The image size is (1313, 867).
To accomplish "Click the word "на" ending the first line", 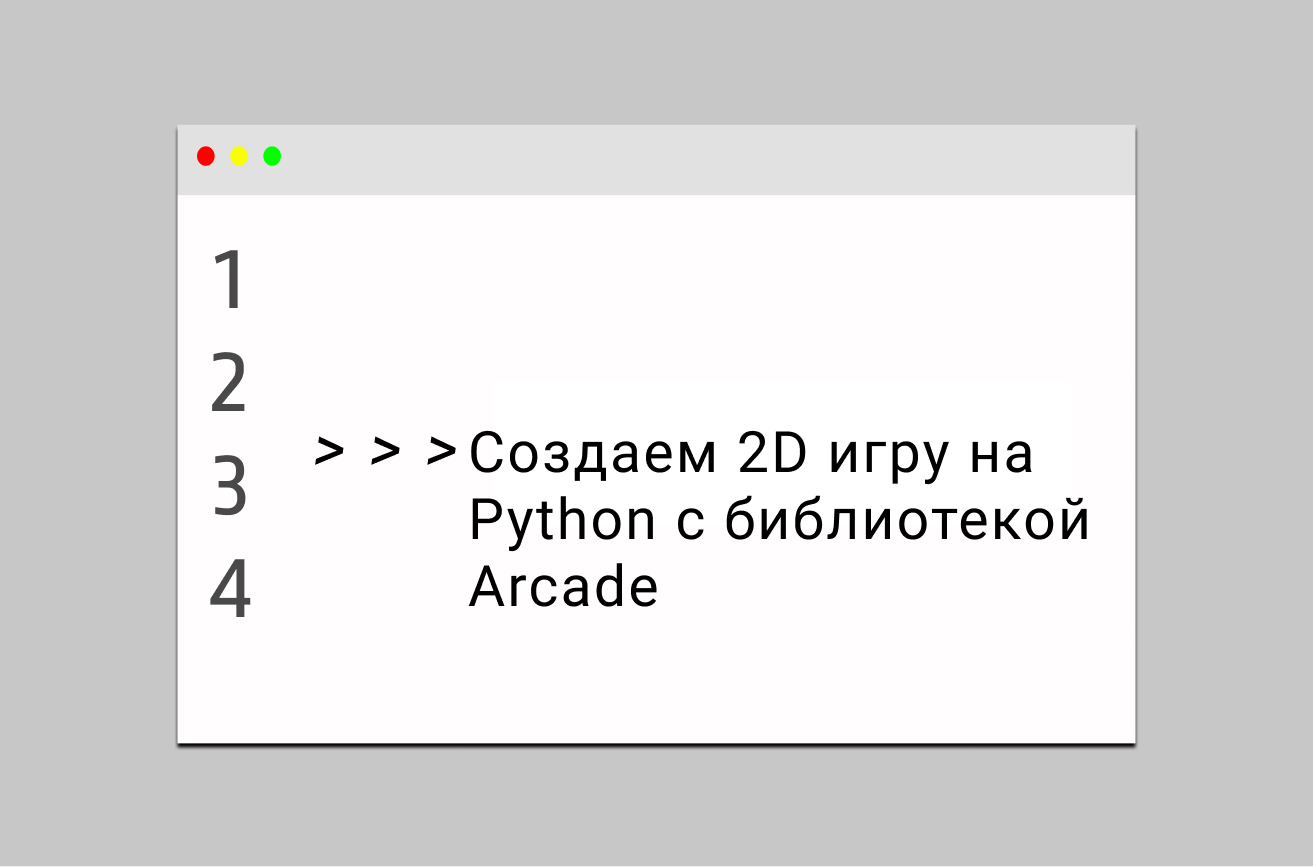I will point(1004,456).
